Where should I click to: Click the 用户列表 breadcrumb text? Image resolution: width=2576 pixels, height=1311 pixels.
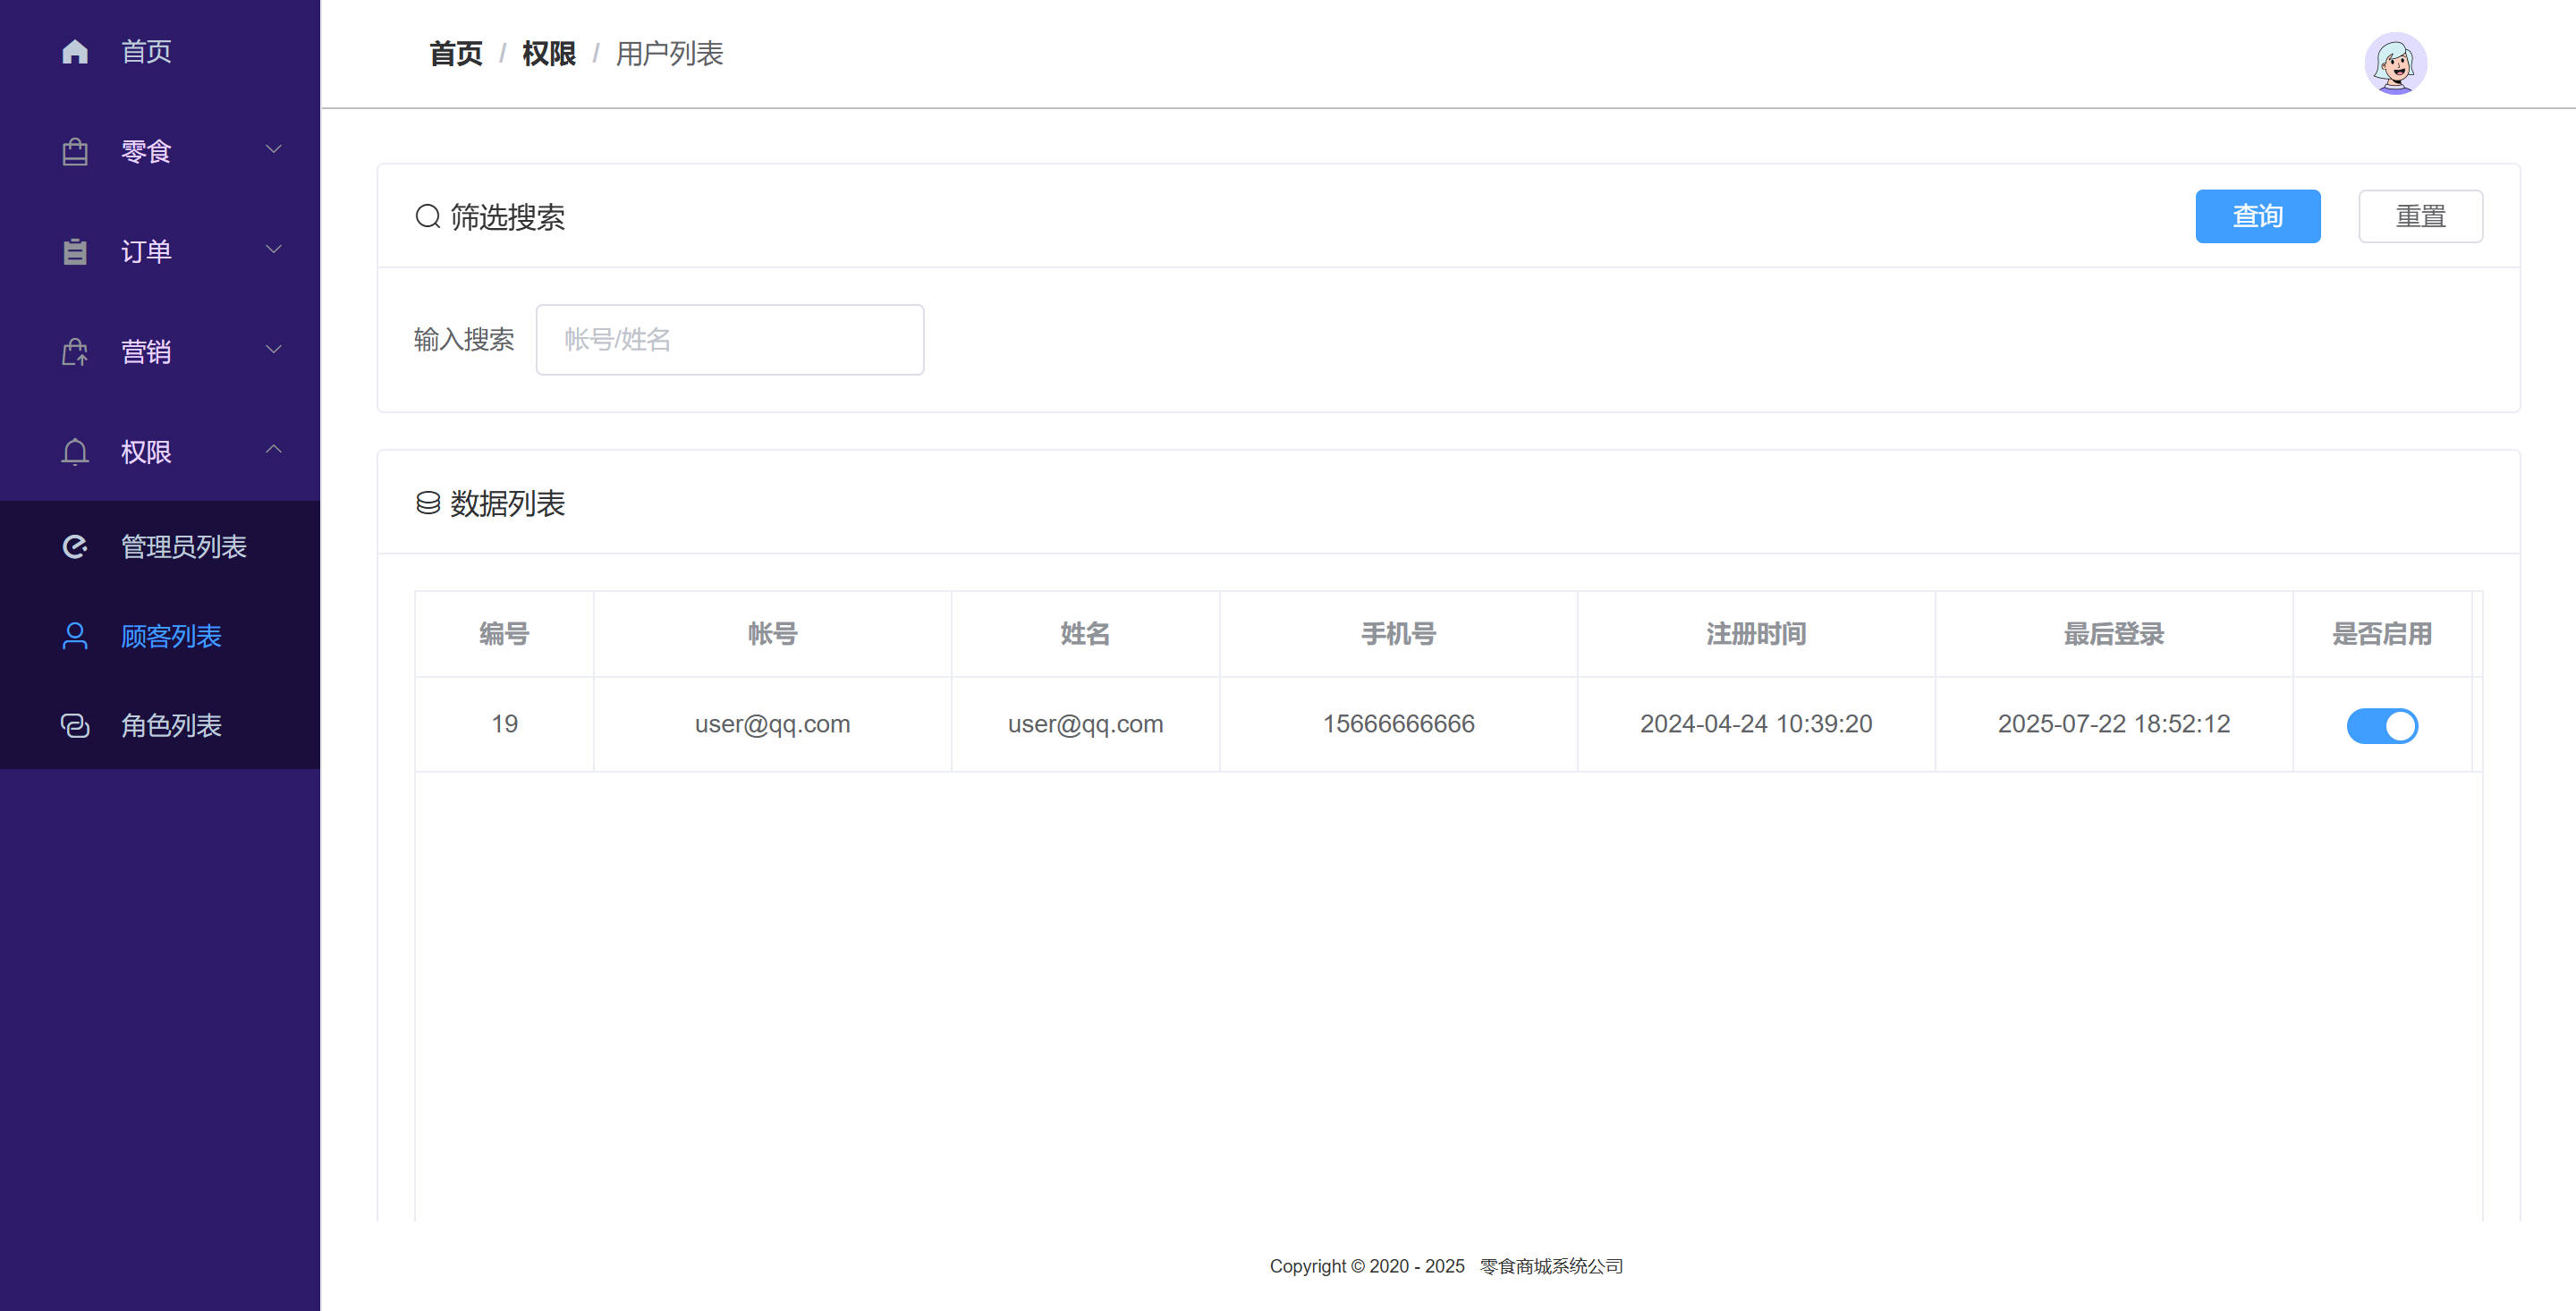669,53
